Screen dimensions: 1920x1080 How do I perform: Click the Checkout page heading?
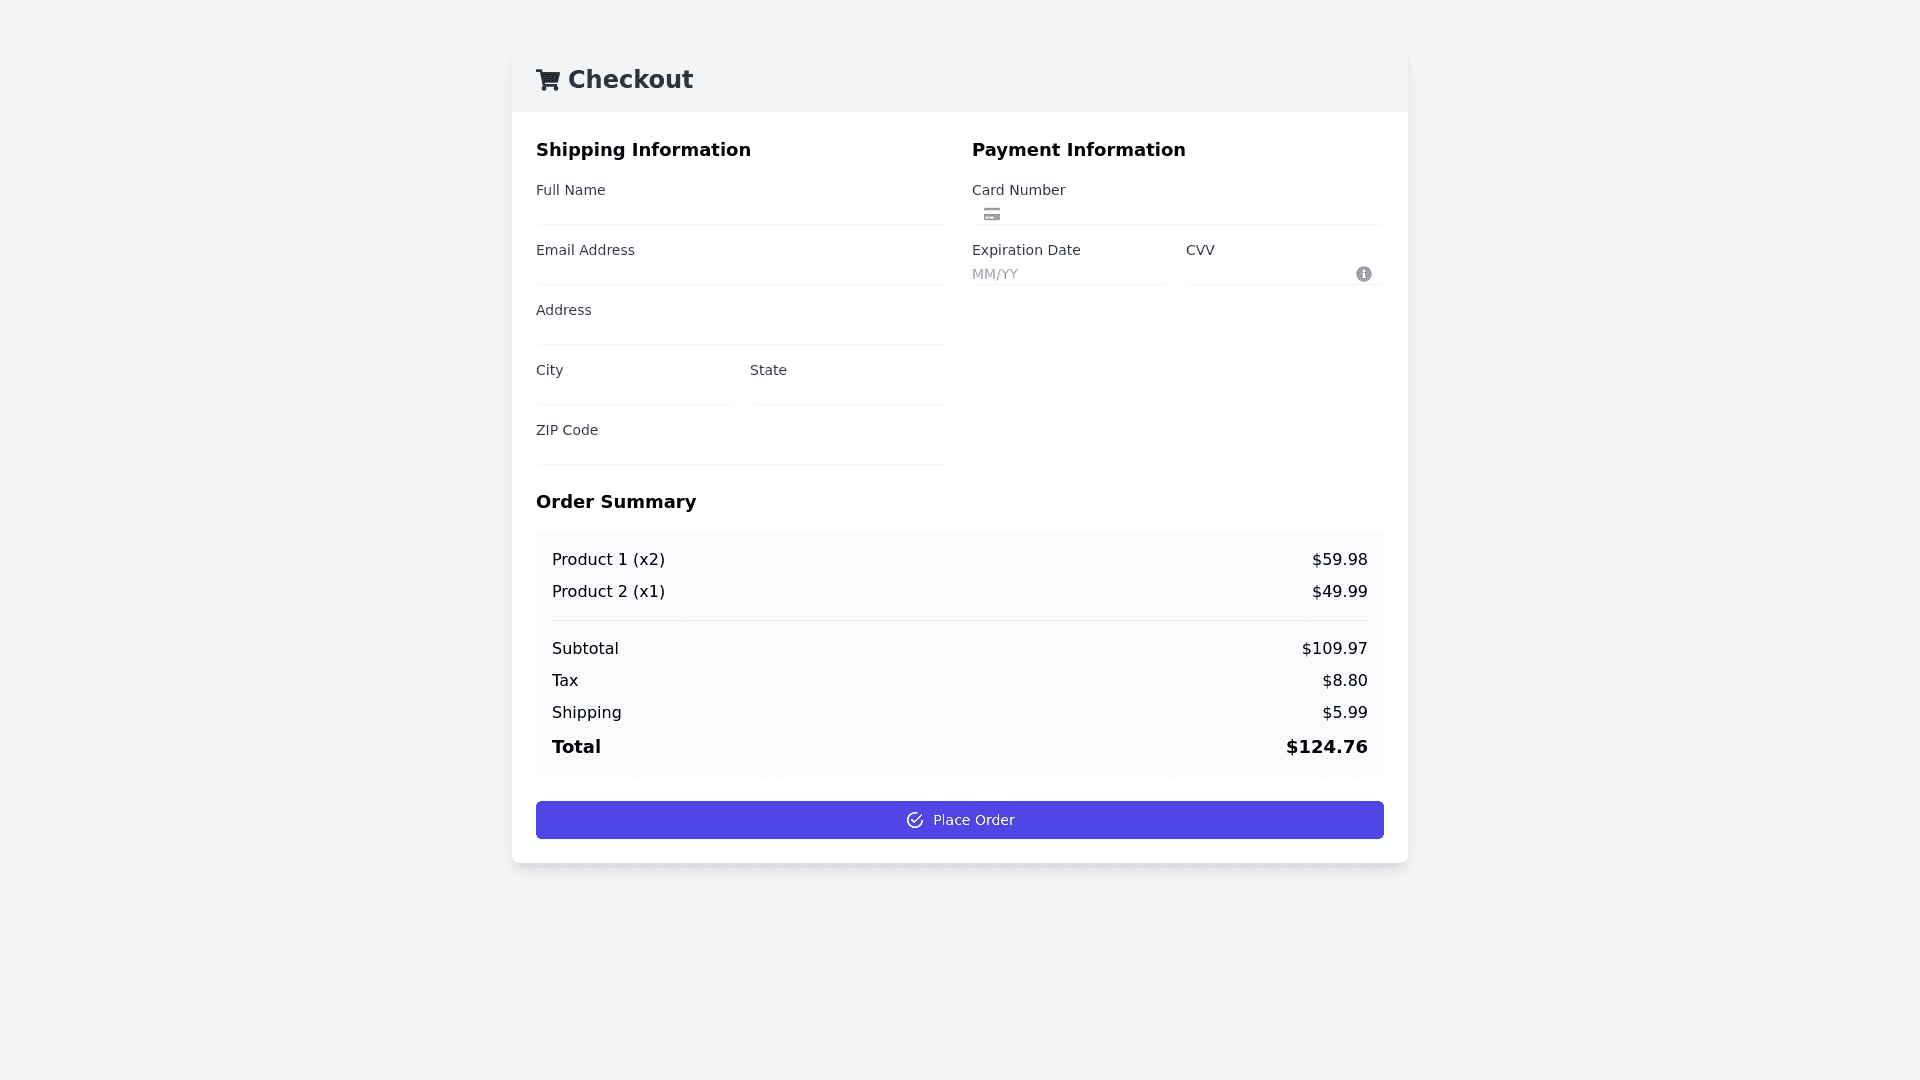[x=630, y=80]
